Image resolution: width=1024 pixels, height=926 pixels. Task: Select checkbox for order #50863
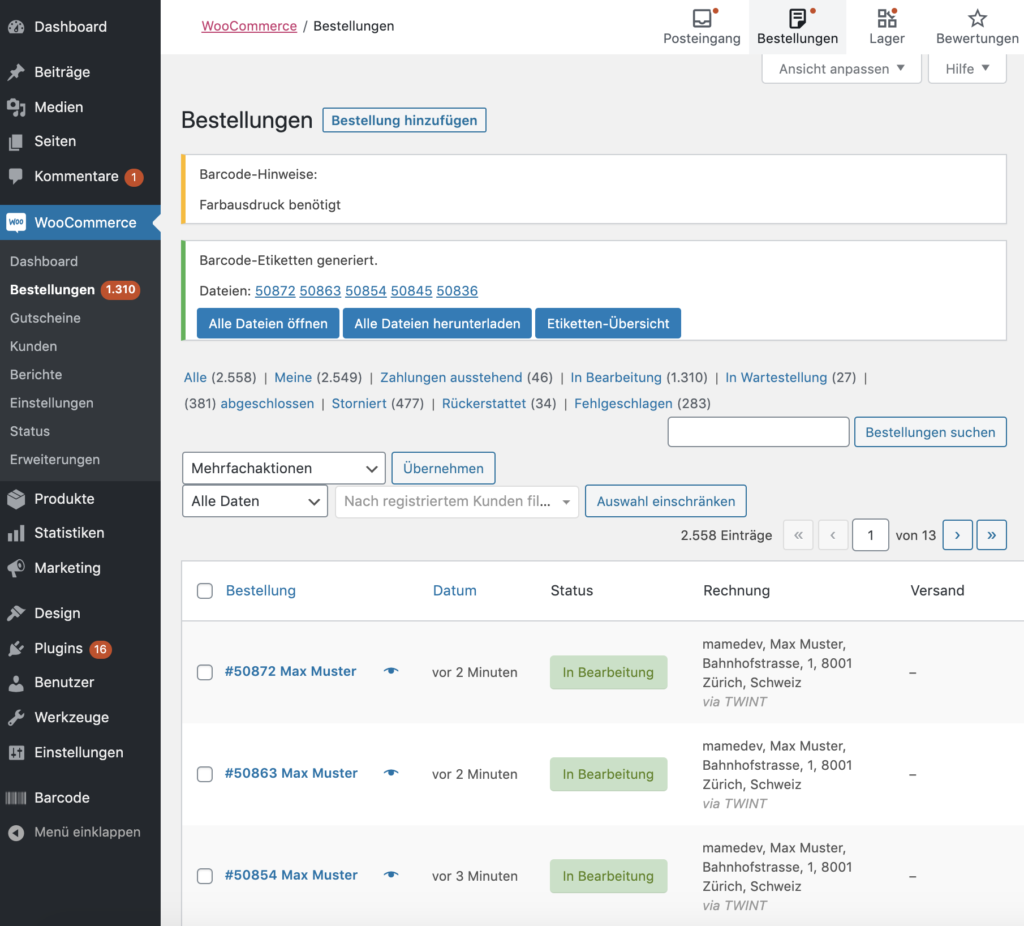(205, 774)
